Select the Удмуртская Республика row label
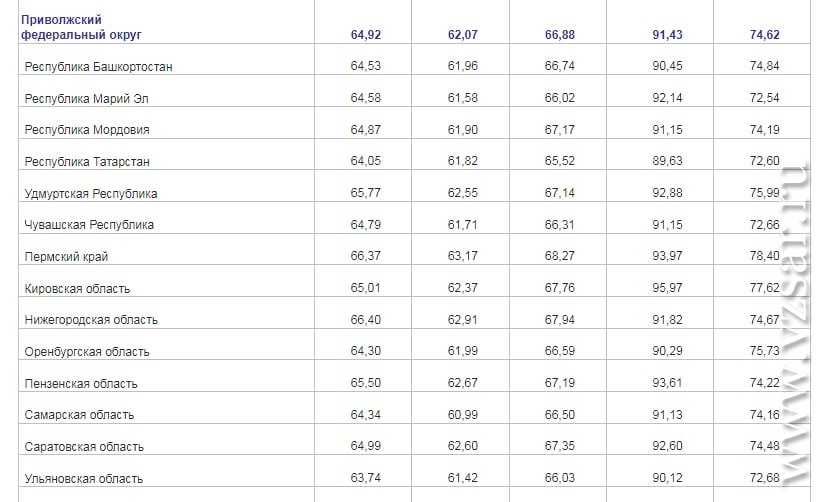The height and width of the screenshot is (502, 824). (x=91, y=194)
